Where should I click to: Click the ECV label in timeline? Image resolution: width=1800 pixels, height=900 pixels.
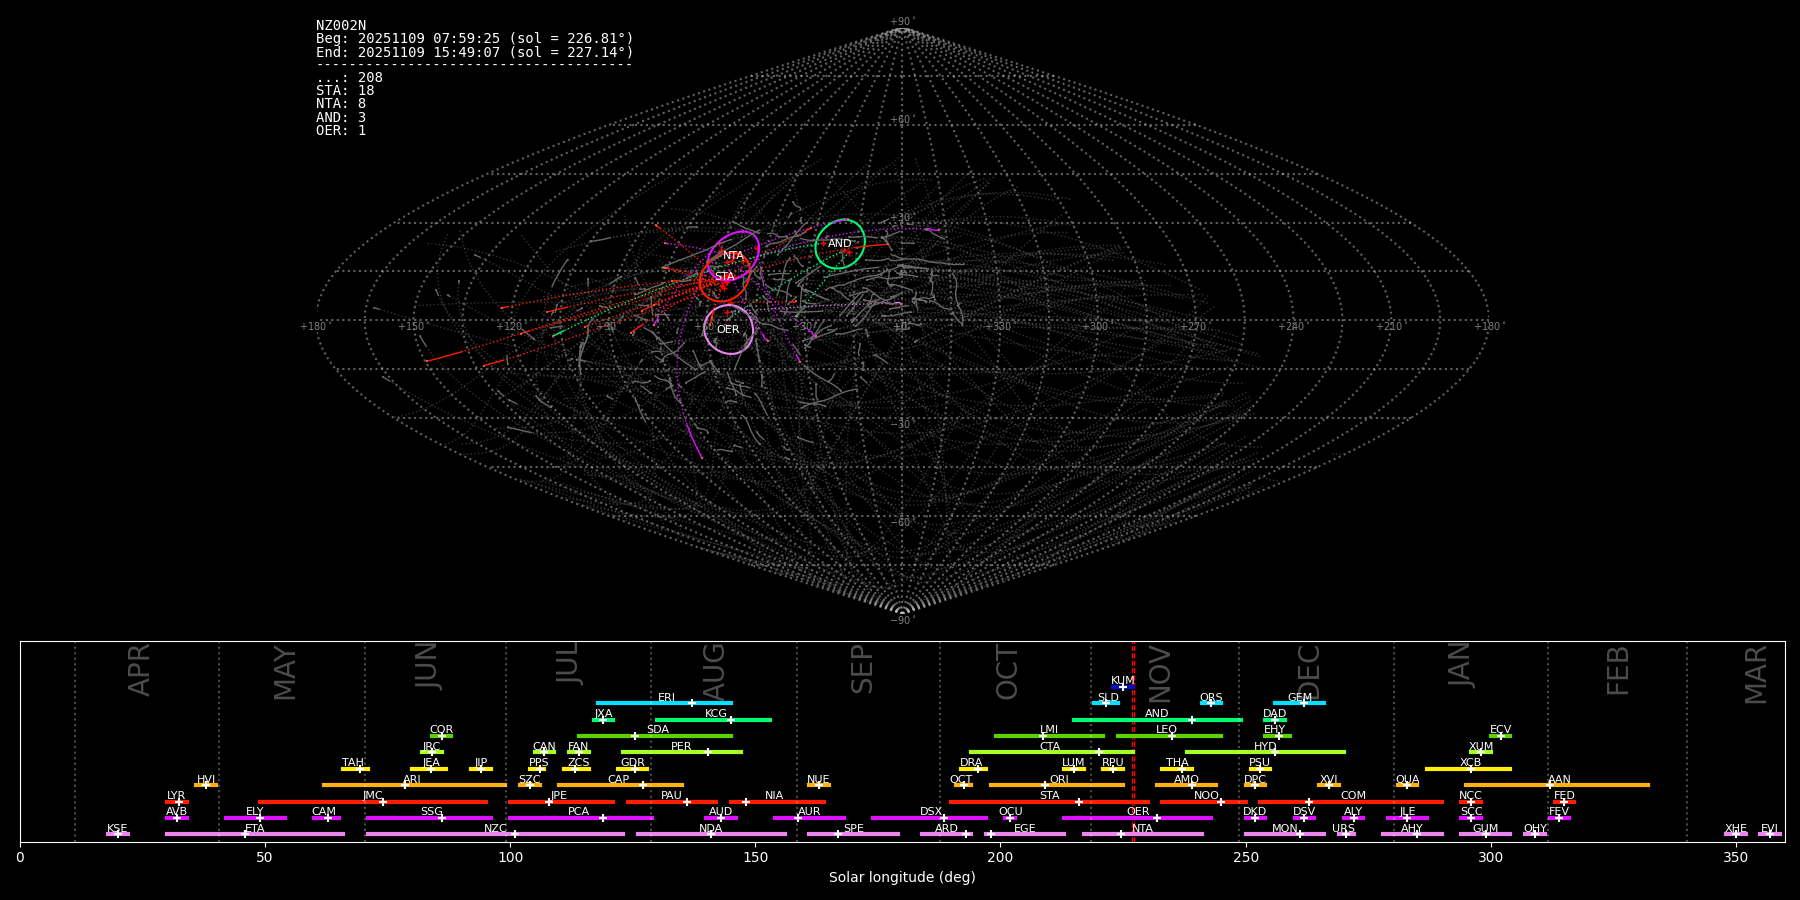point(1500,730)
